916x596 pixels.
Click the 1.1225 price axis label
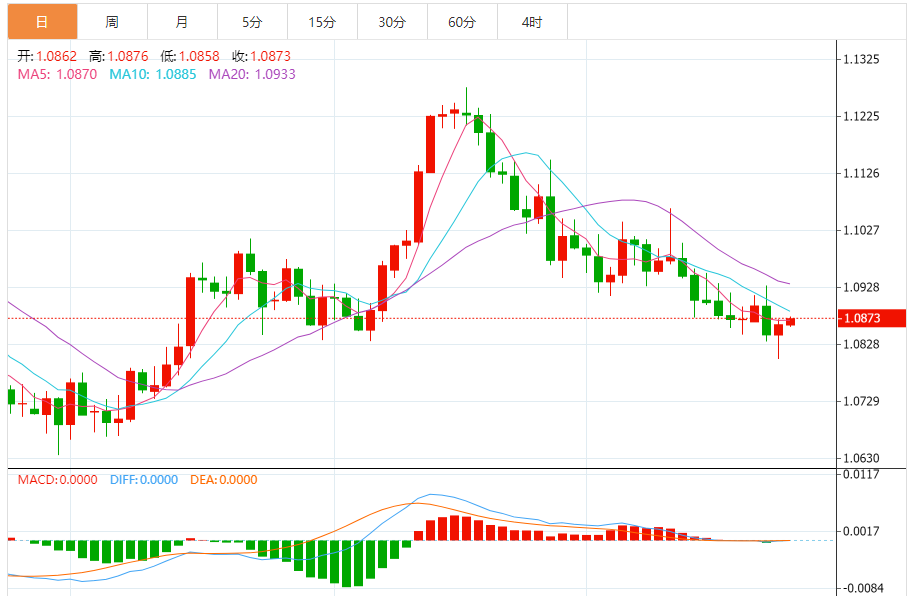(861, 116)
